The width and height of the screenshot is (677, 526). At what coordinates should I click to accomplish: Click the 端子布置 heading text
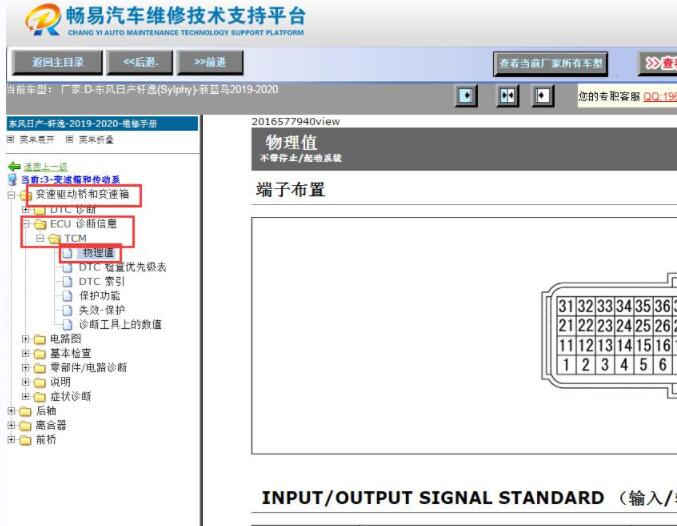coord(291,190)
